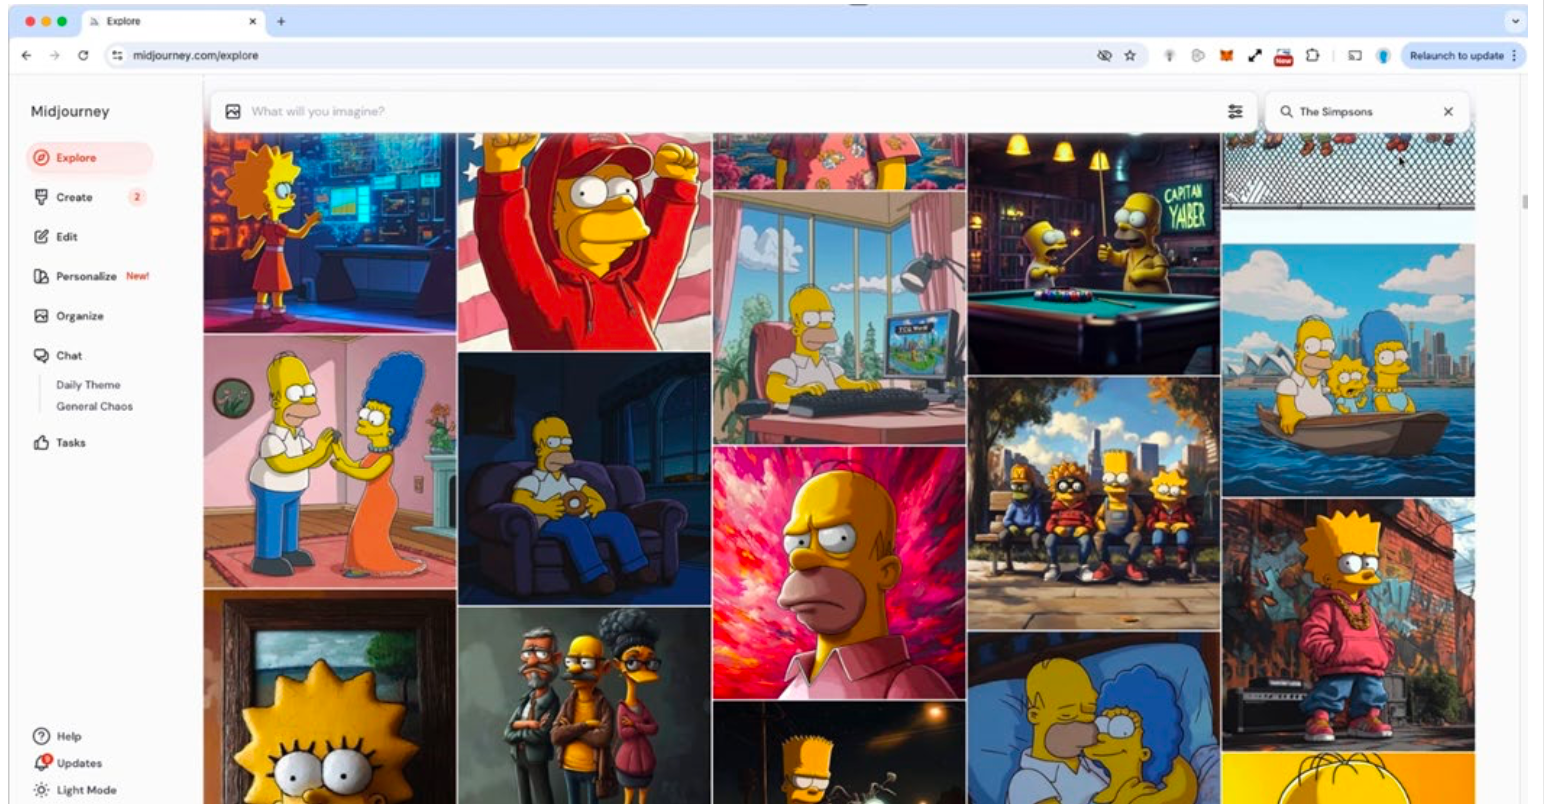Screen dimensions: 1544x804
Task: Click the MetaMask fox extension icon
Action: (1226, 56)
